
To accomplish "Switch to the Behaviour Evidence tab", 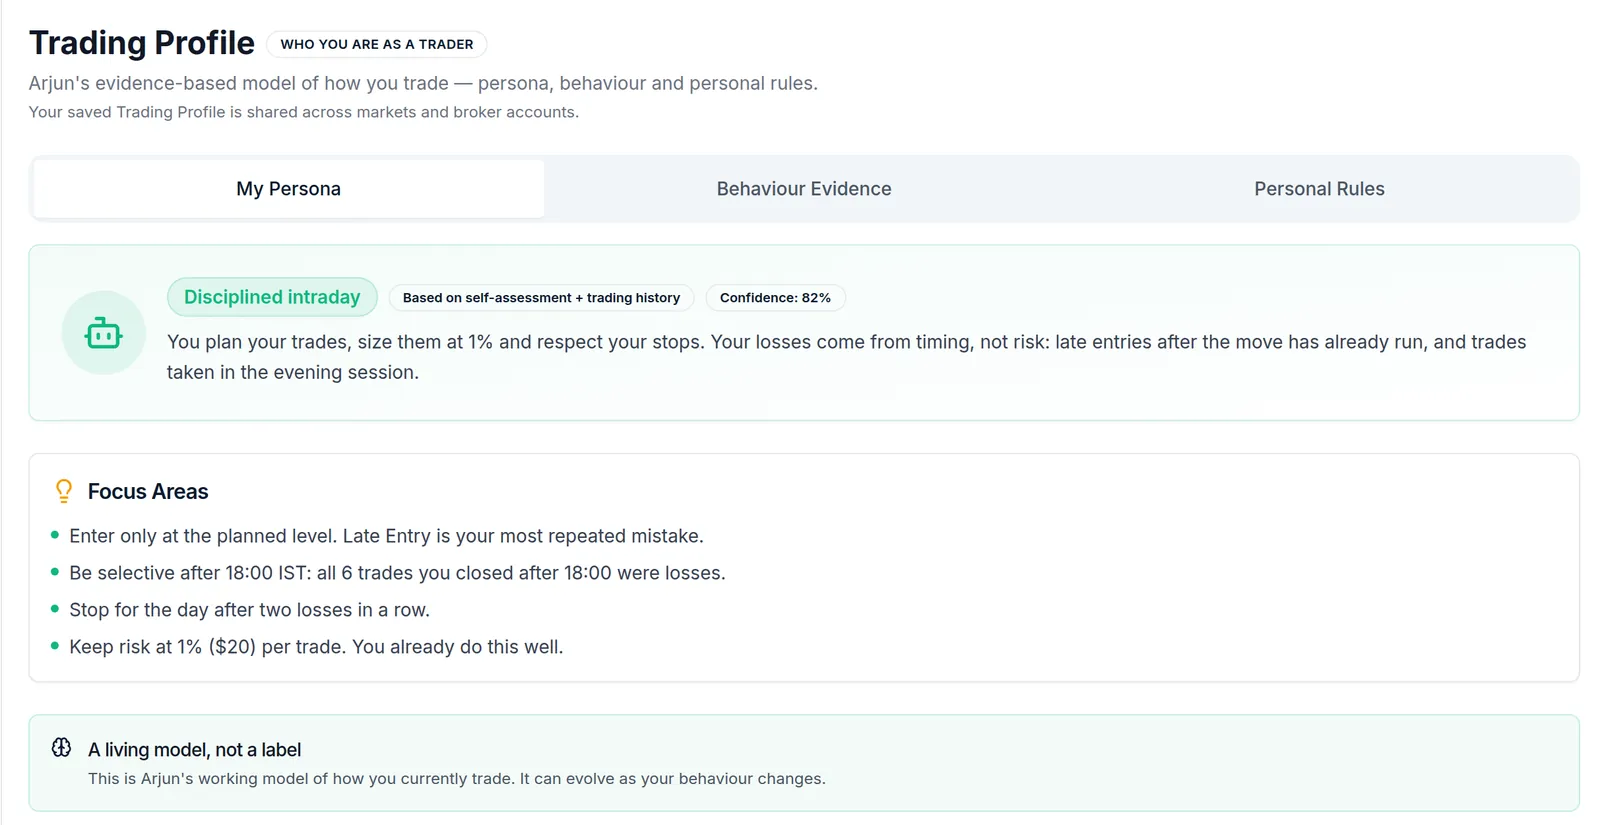I will coord(804,189).
